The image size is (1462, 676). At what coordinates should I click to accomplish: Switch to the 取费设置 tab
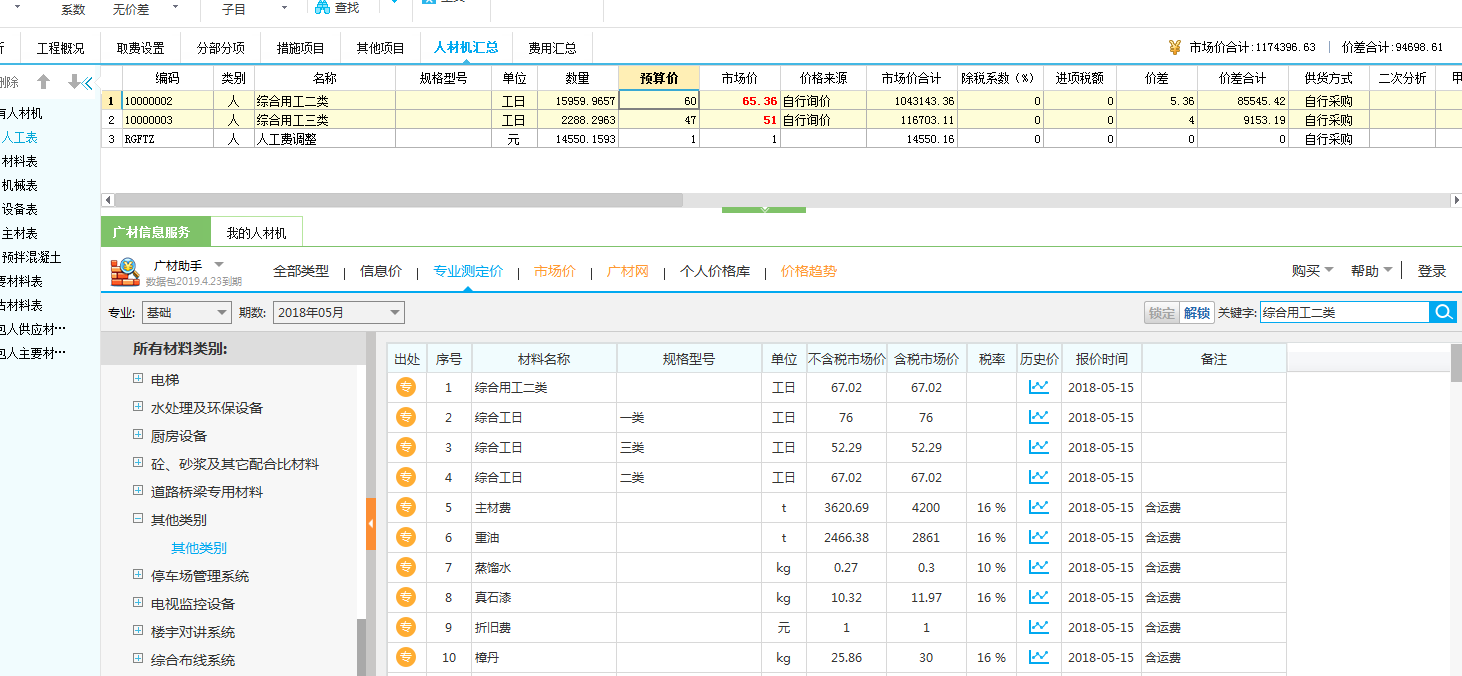click(x=140, y=48)
